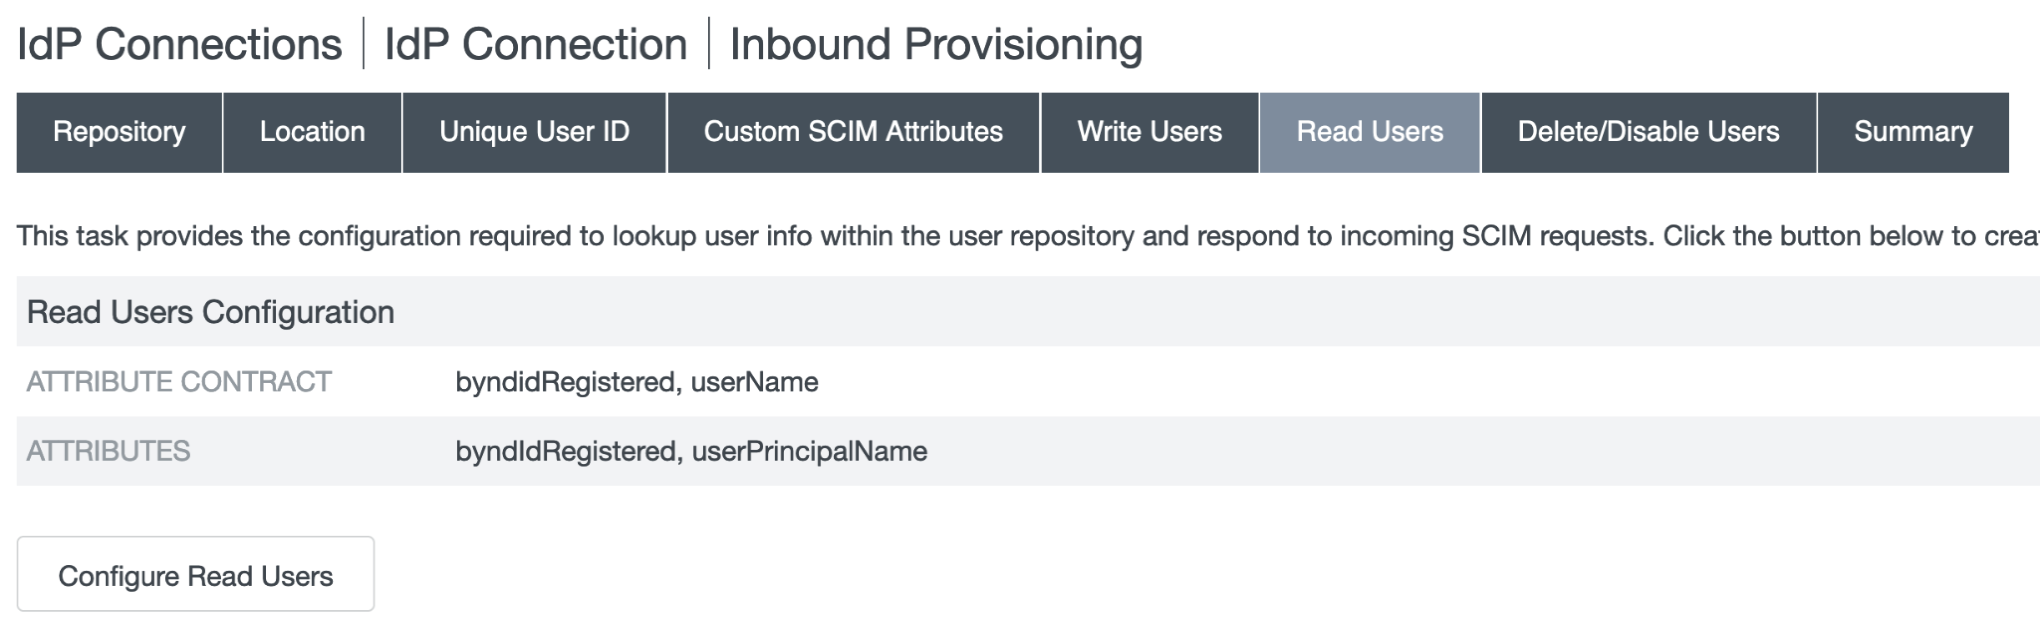View the Summary tab

(1912, 132)
